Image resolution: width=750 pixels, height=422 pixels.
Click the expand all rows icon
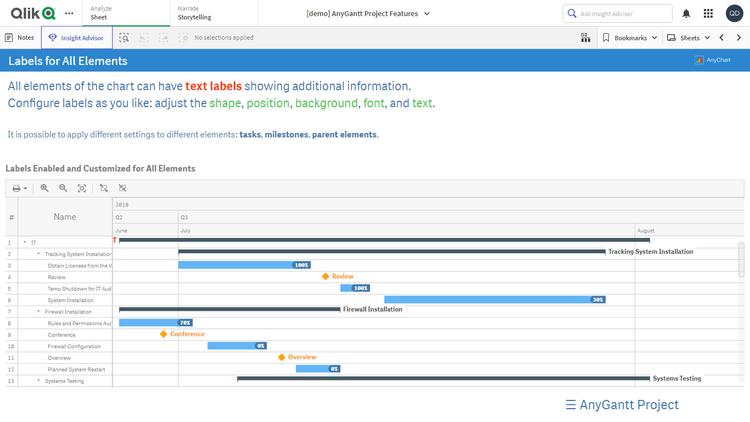[103, 188]
